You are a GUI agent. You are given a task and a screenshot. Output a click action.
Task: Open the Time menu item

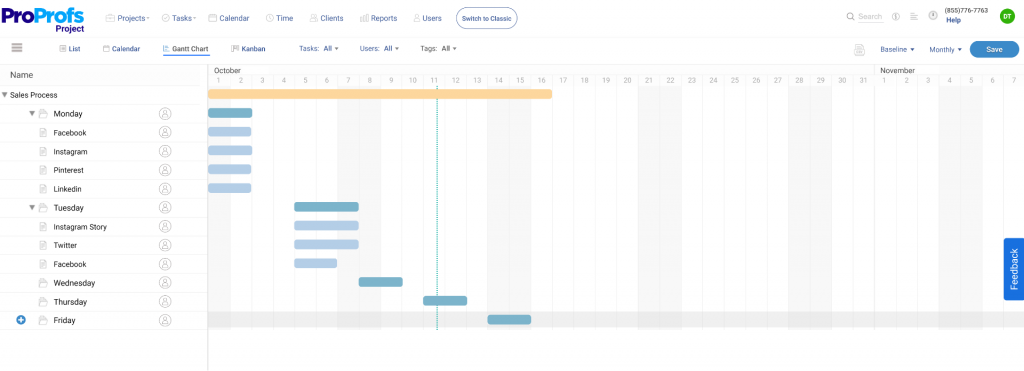click(x=280, y=18)
